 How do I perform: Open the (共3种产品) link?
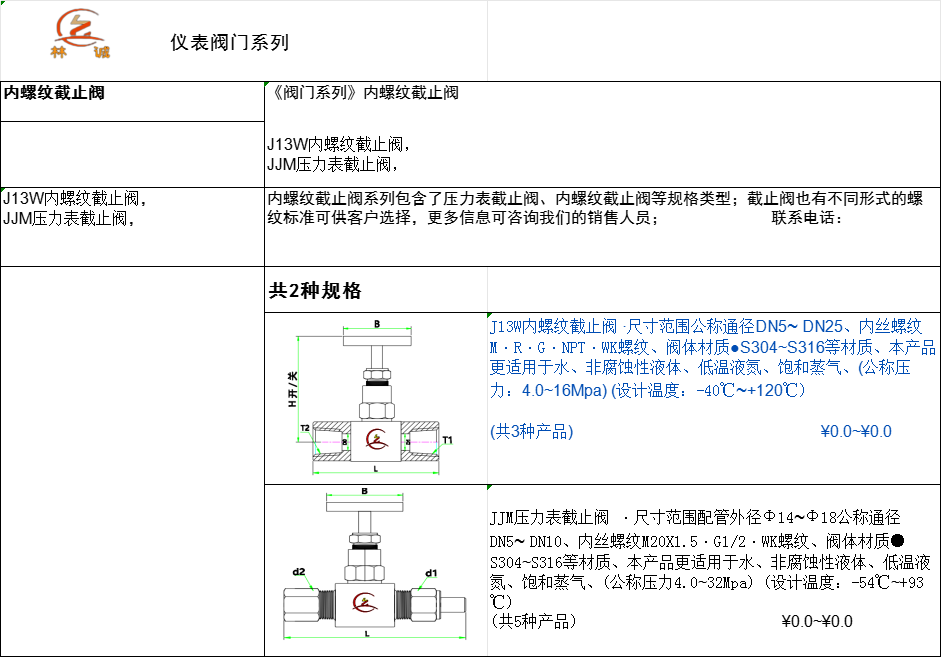[x=531, y=432]
